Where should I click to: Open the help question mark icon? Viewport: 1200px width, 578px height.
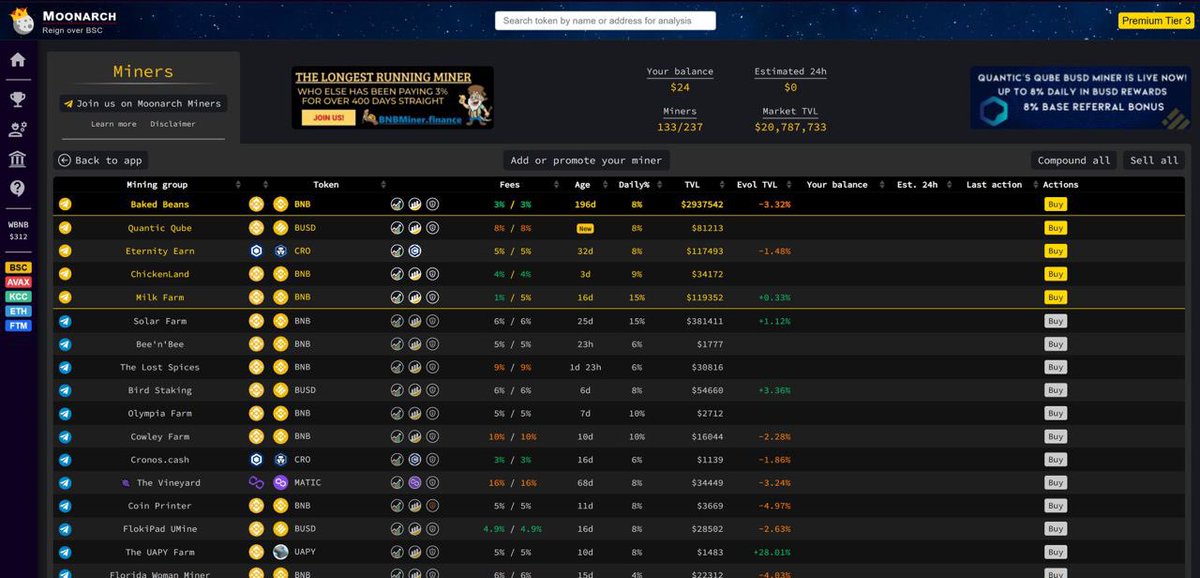[x=17, y=188]
